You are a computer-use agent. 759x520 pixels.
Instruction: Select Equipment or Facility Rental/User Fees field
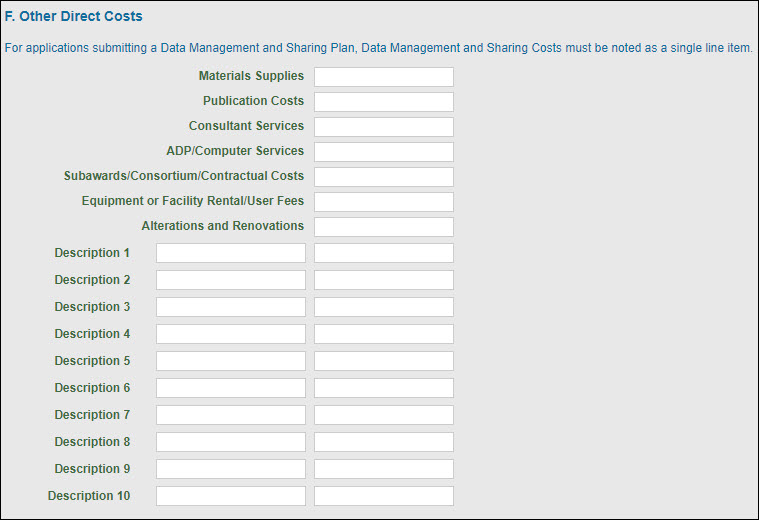(x=383, y=202)
